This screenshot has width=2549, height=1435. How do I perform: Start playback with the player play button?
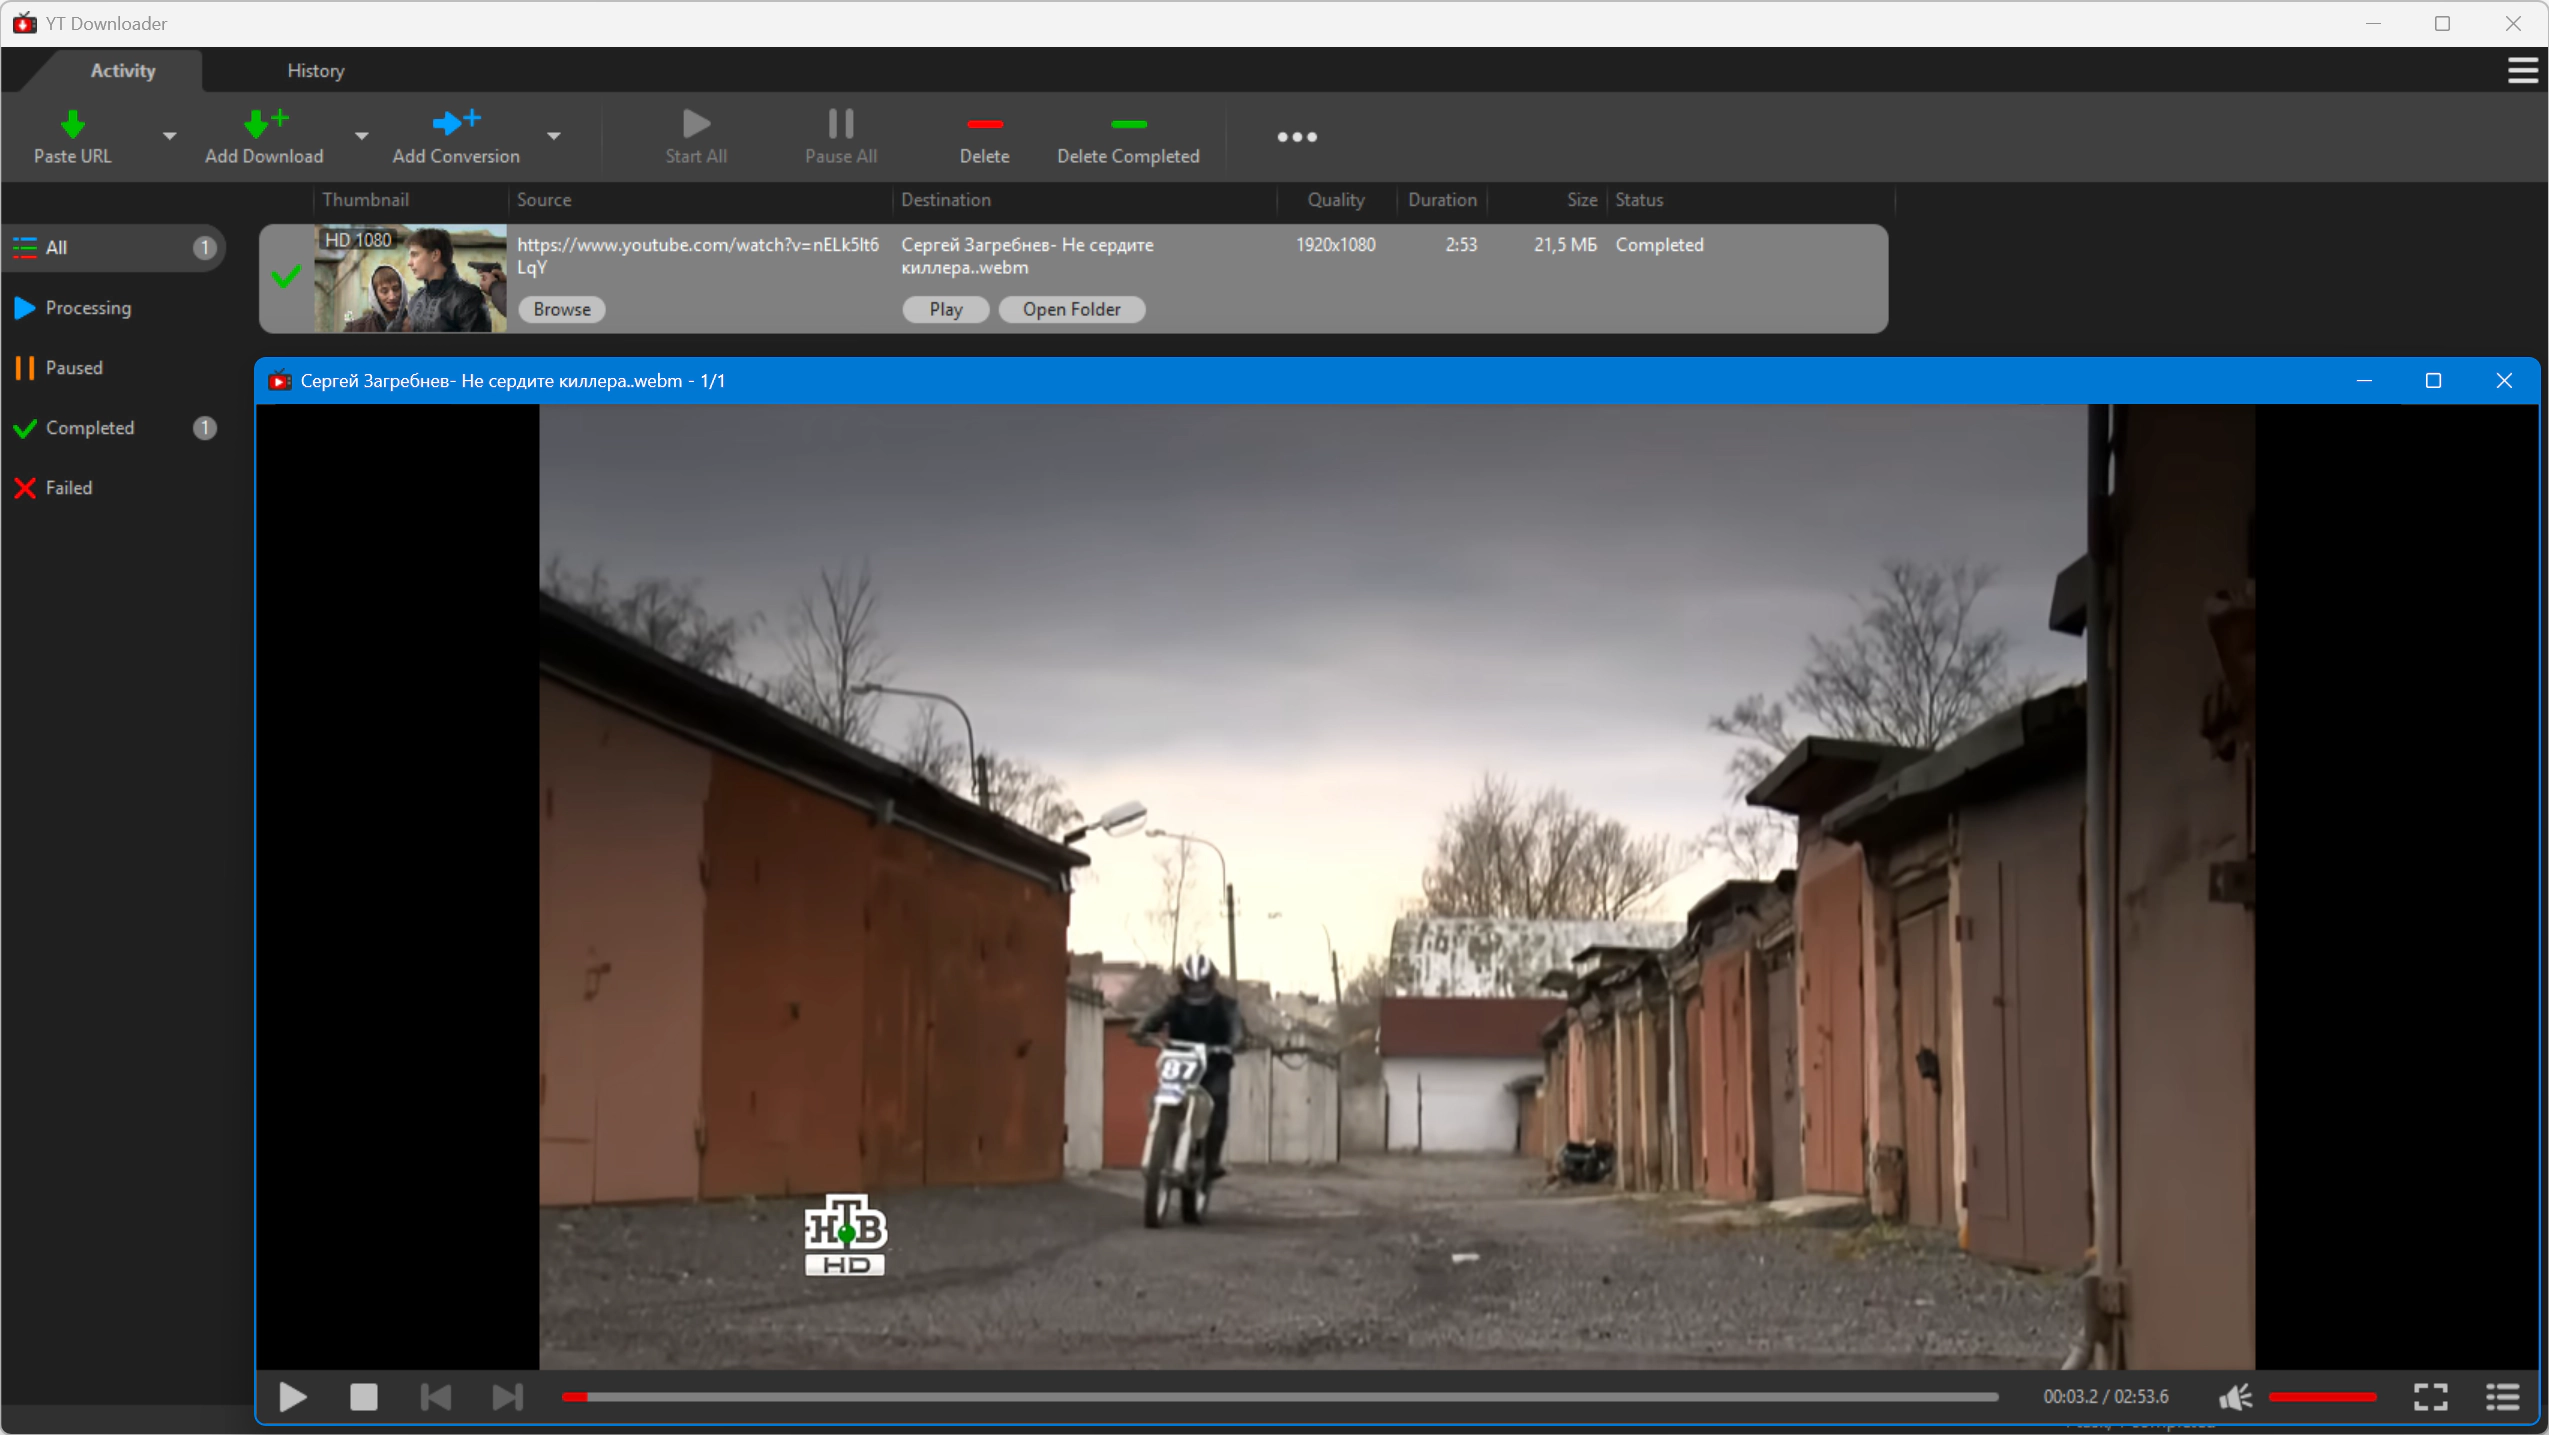(292, 1397)
